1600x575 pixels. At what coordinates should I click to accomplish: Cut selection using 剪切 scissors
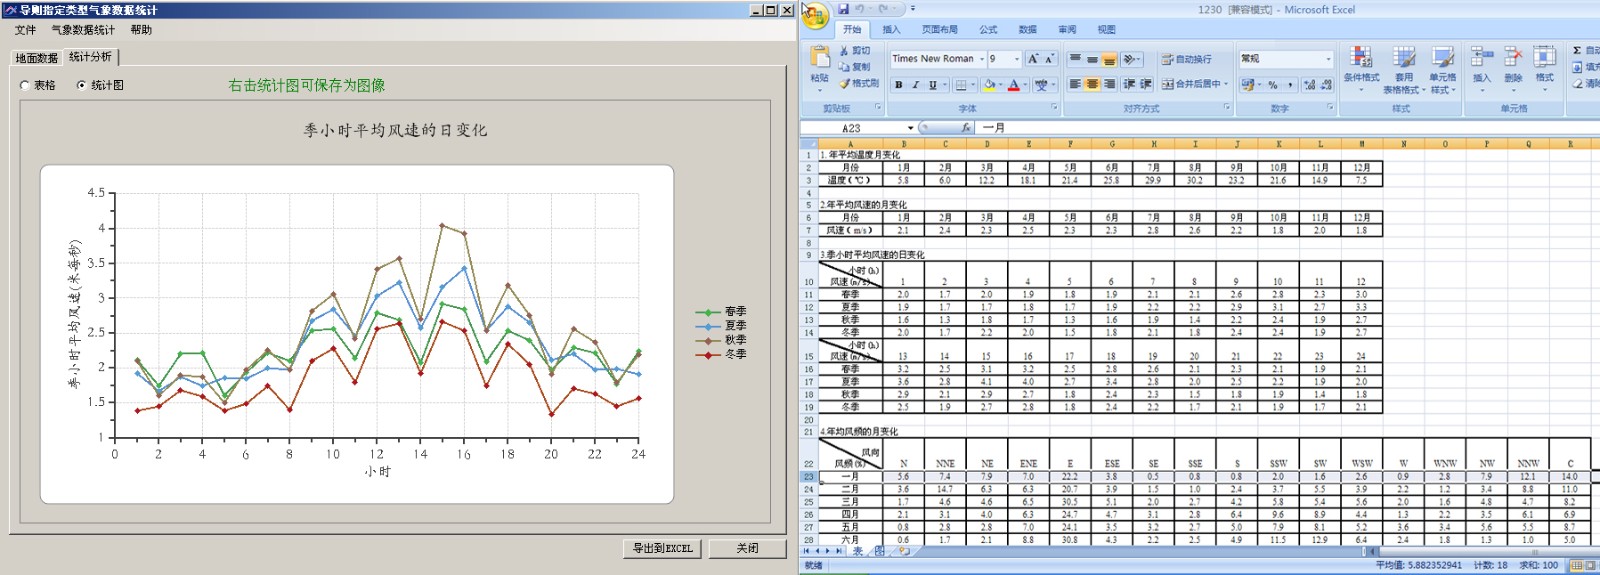855,50
